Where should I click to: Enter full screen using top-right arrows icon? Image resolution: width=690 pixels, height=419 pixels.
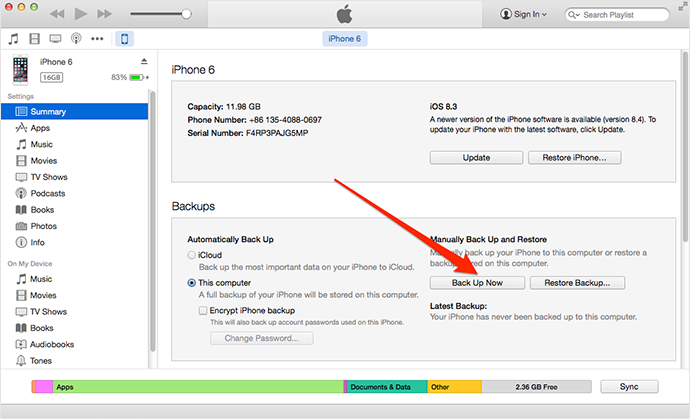(683, 6)
